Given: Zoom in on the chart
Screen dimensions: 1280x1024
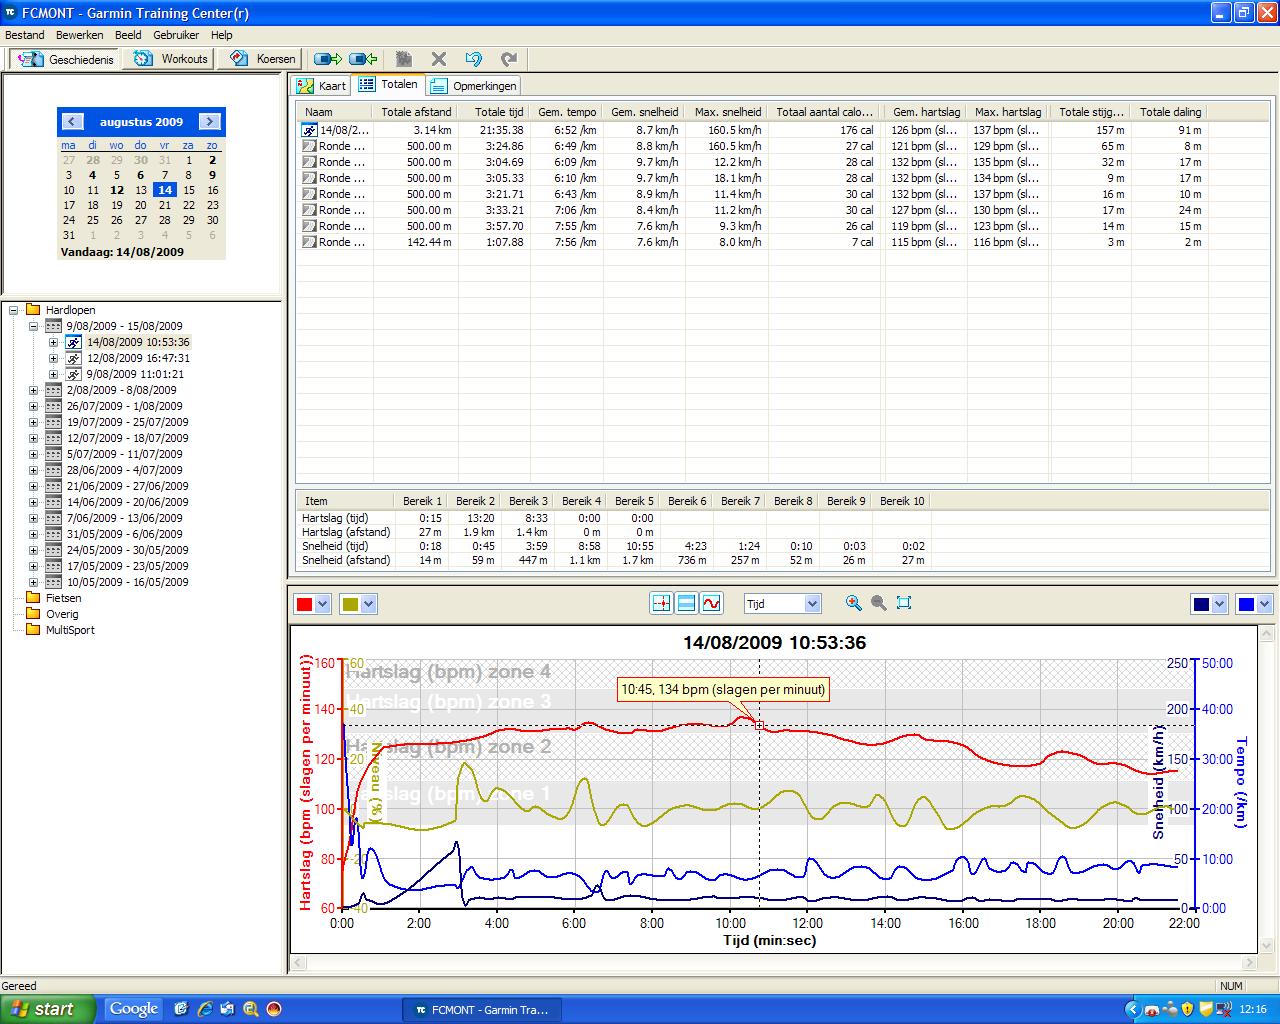Looking at the screenshot, I should click(x=853, y=603).
